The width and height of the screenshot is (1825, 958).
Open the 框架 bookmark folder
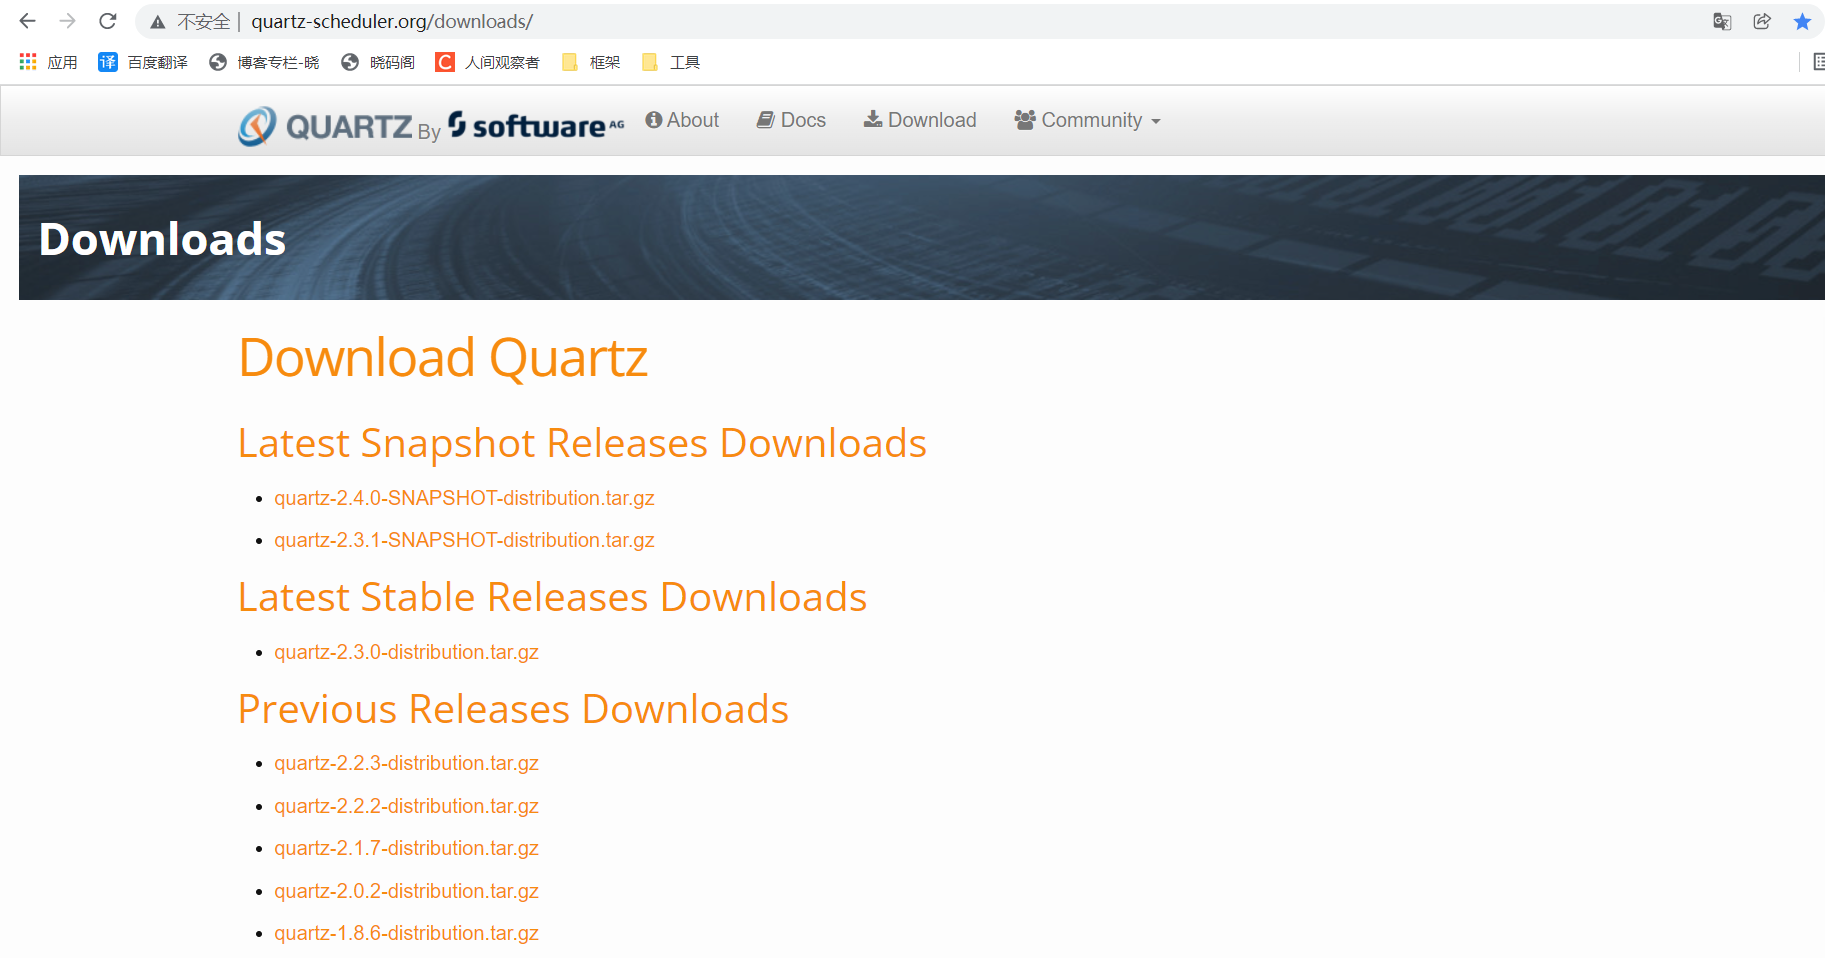click(x=591, y=62)
